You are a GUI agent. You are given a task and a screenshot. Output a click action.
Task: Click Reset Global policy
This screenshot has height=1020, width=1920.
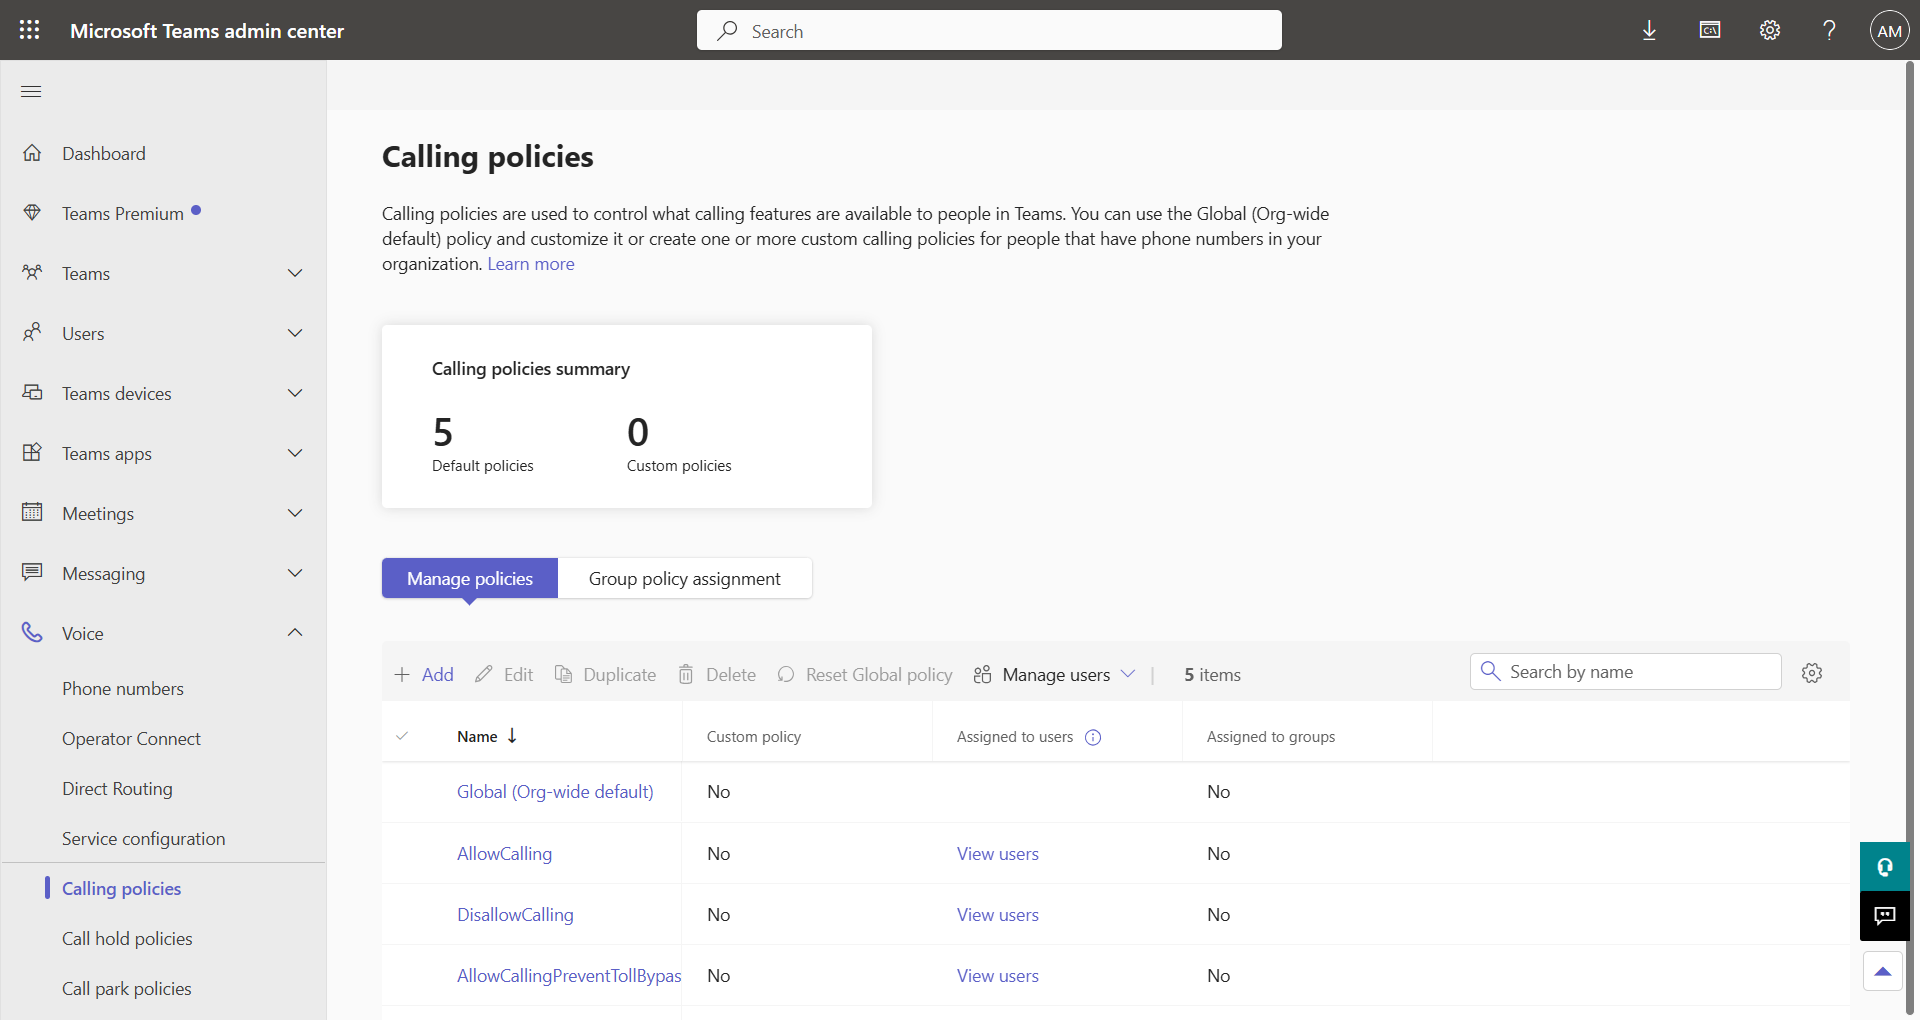pyautogui.click(x=865, y=675)
